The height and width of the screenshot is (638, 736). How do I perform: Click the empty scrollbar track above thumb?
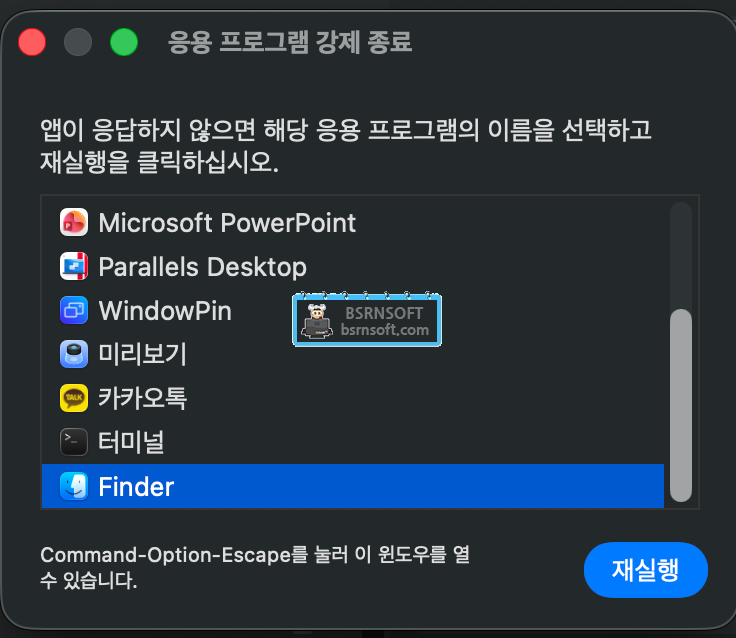[x=681, y=256]
